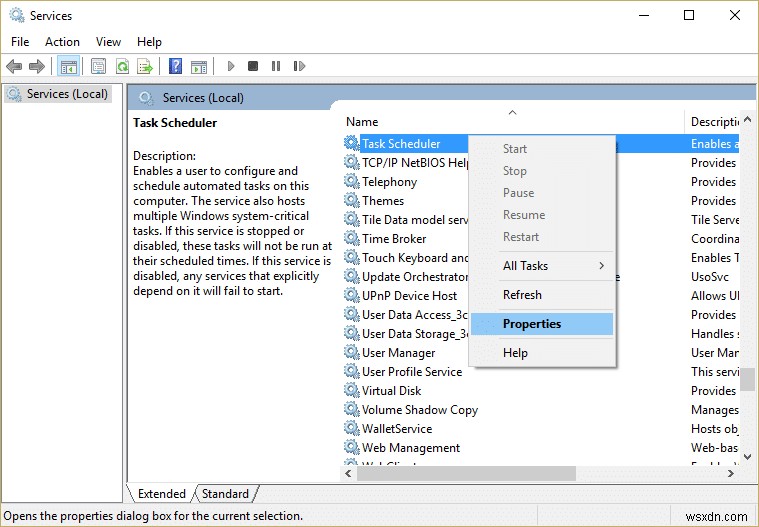Select the Update Orchestrator service row

[x=541, y=276]
